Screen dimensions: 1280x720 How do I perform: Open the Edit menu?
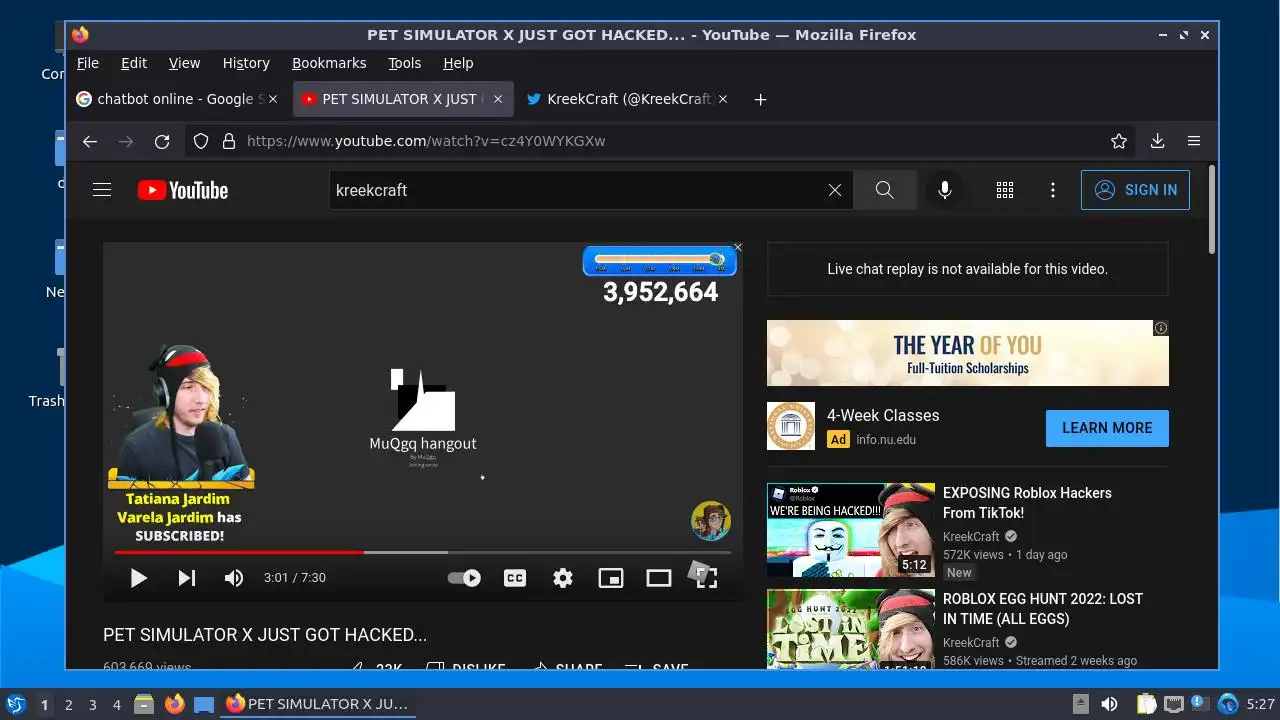coord(134,63)
